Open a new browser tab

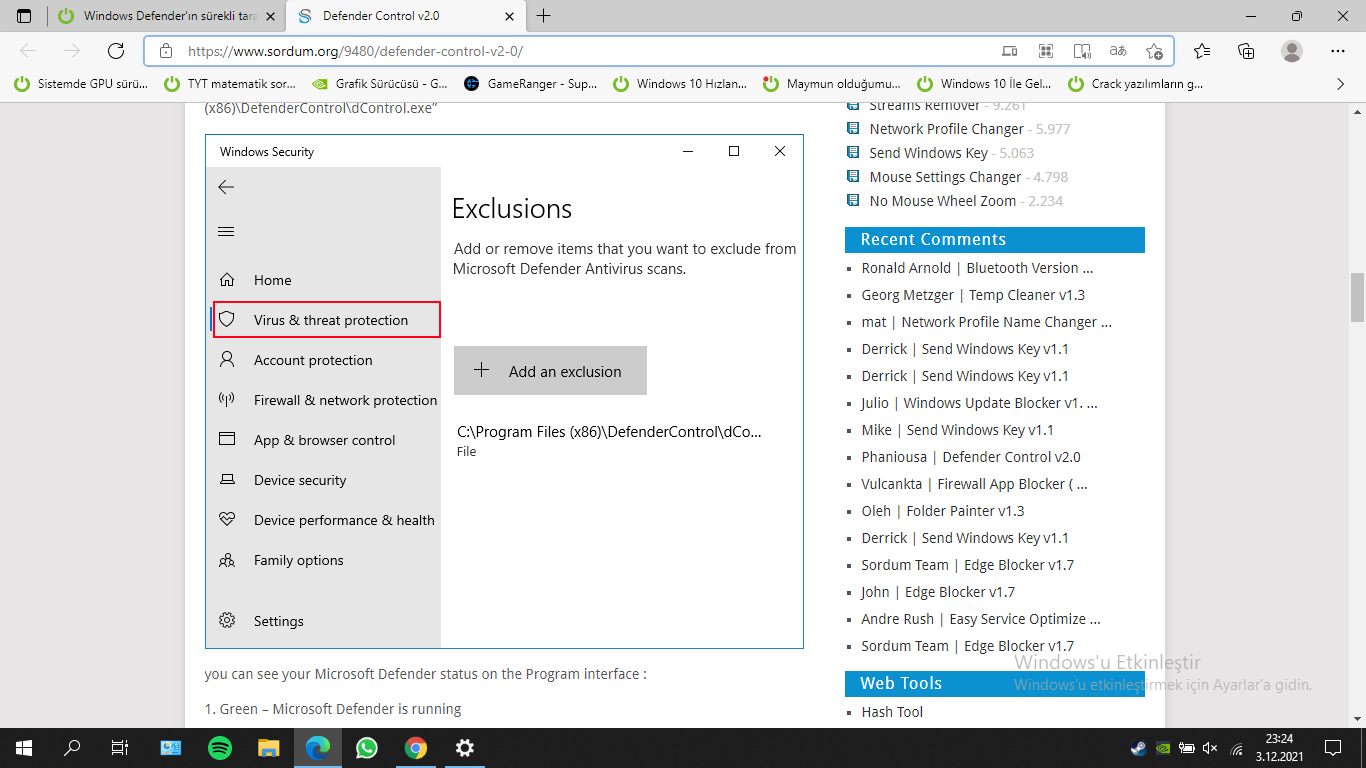point(544,16)
